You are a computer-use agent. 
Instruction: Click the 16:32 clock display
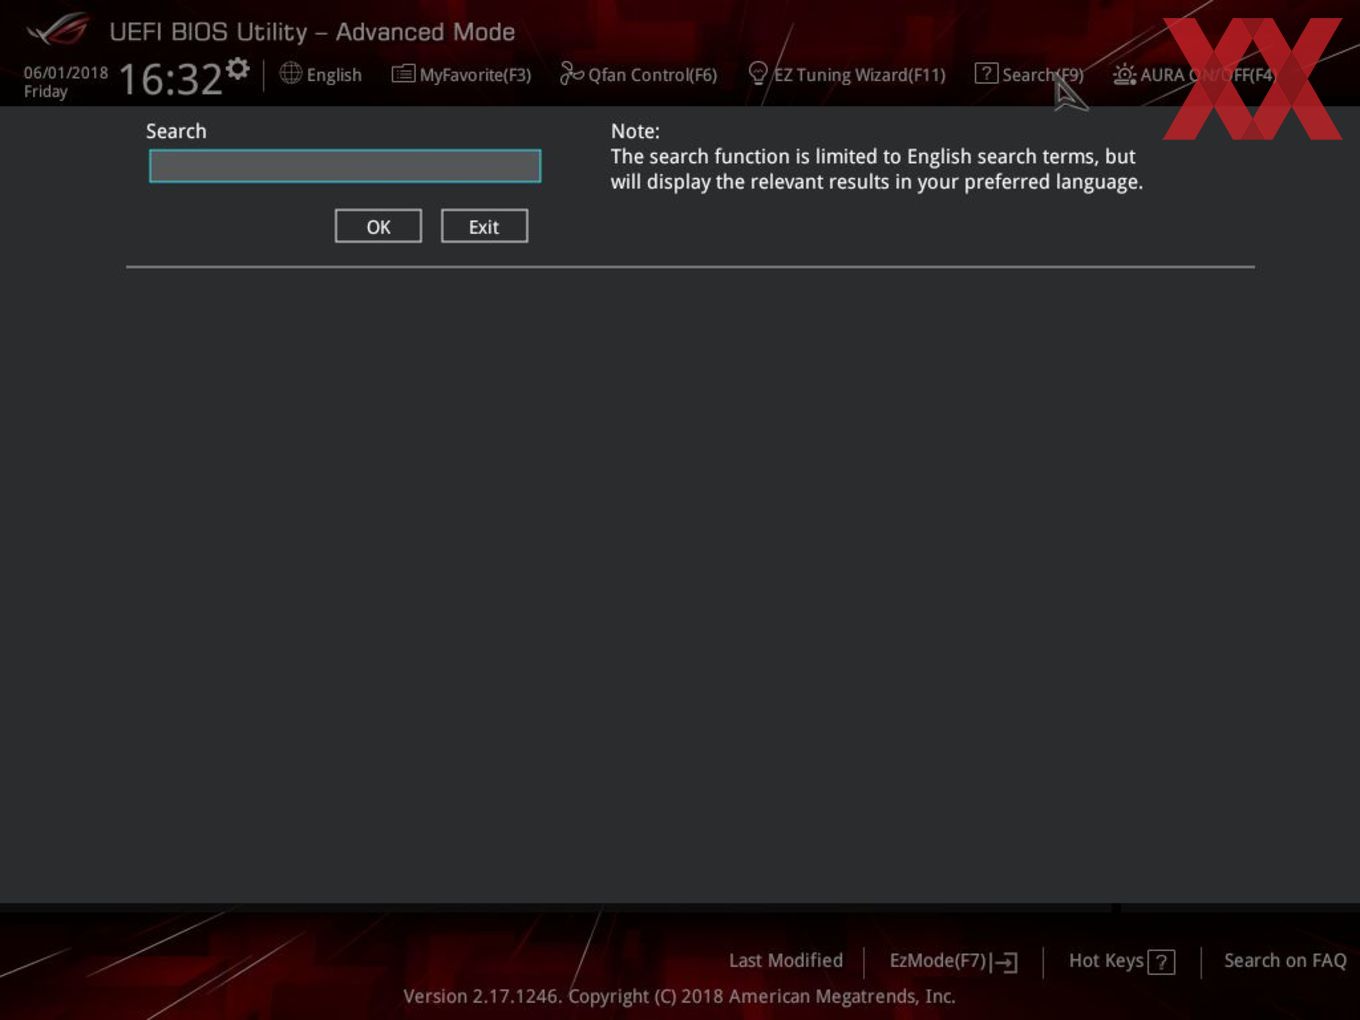click(x=170, y=79)
